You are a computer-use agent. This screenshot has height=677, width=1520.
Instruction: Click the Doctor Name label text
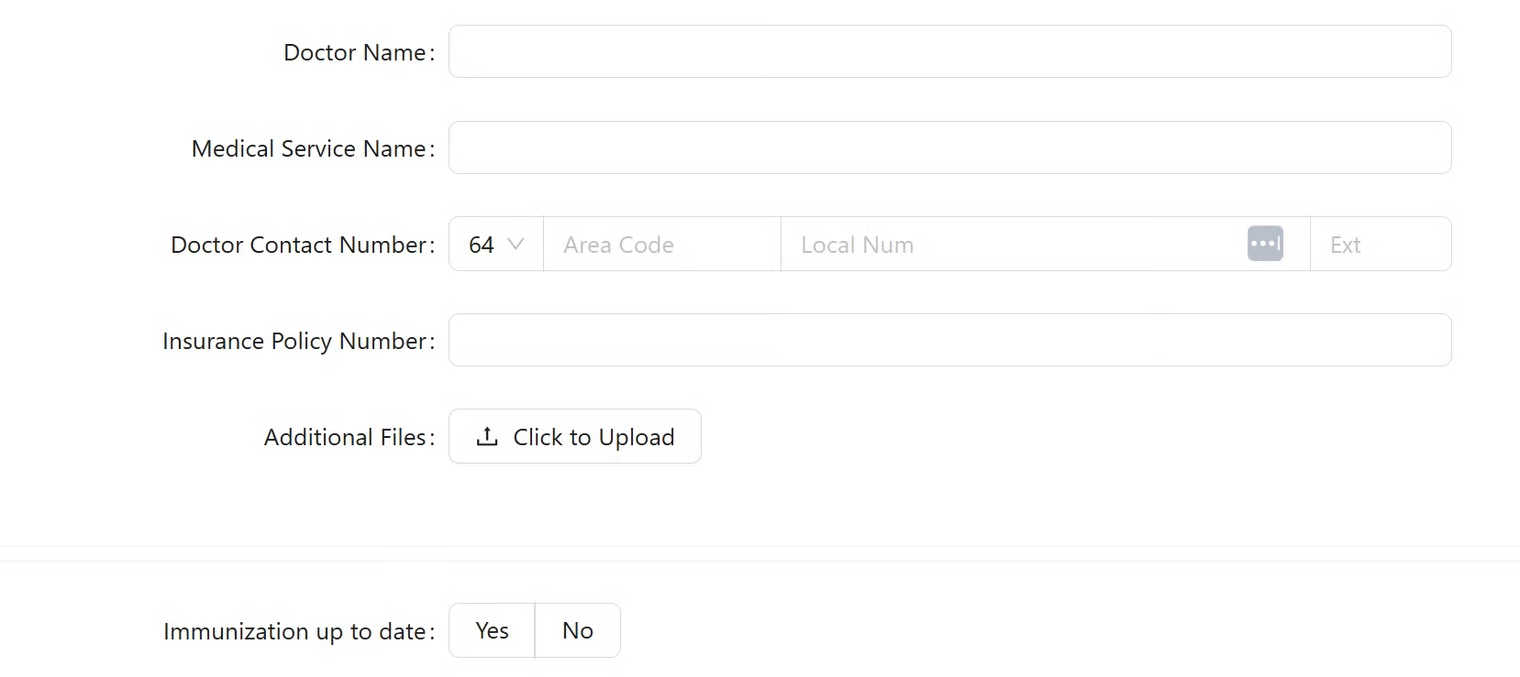pos(355,53)
